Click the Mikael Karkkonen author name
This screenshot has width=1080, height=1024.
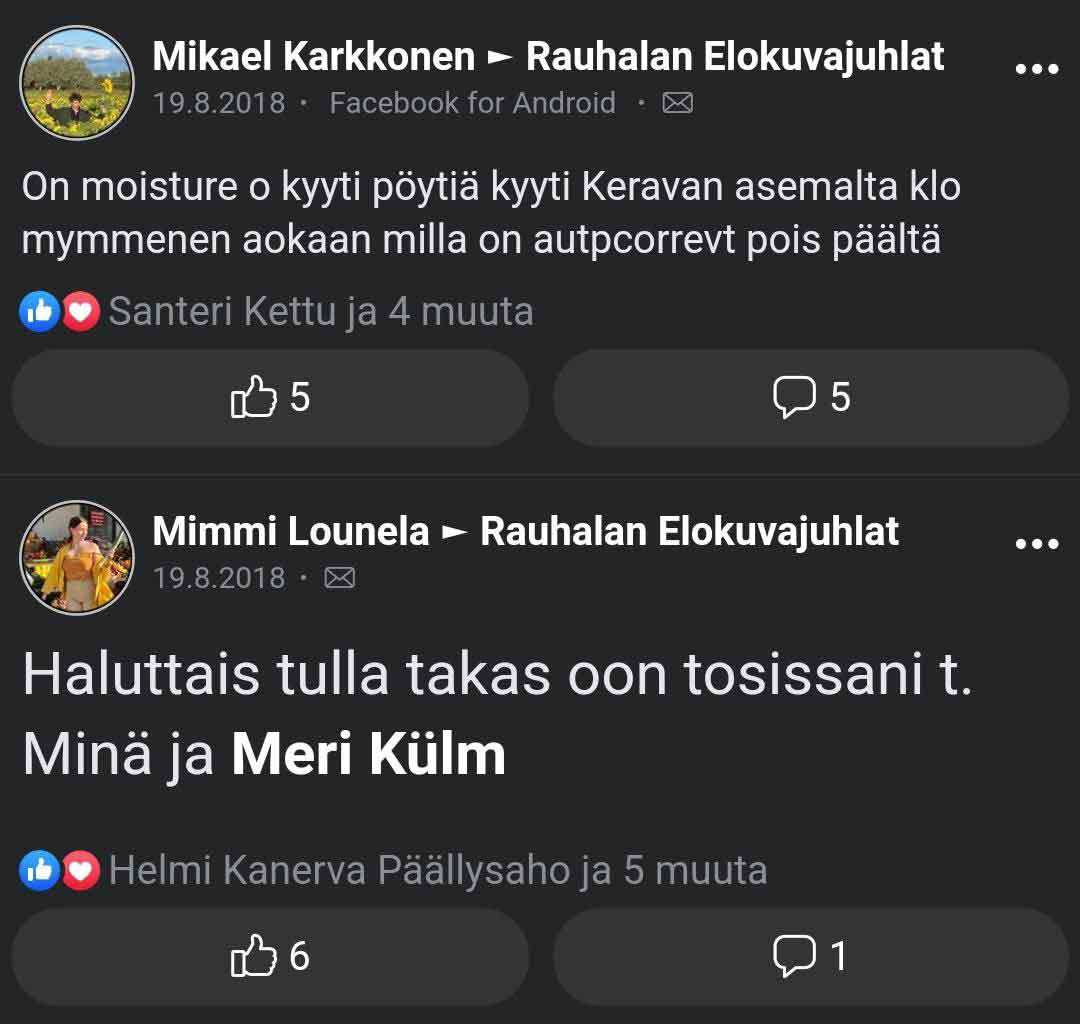(x=313, y=57)
